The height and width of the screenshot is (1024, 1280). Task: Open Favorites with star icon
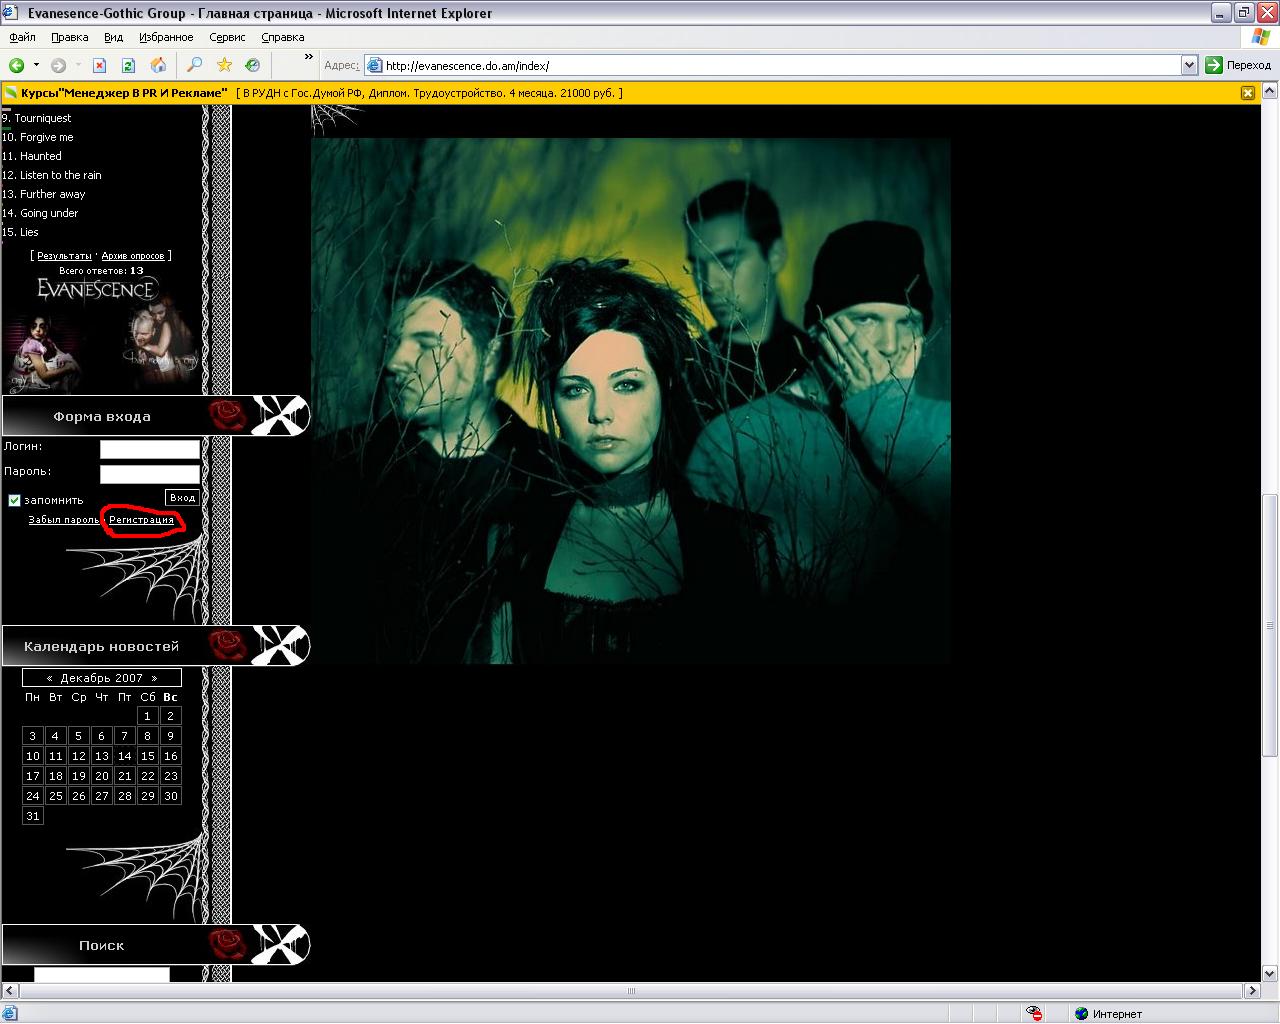click(224, 65)
